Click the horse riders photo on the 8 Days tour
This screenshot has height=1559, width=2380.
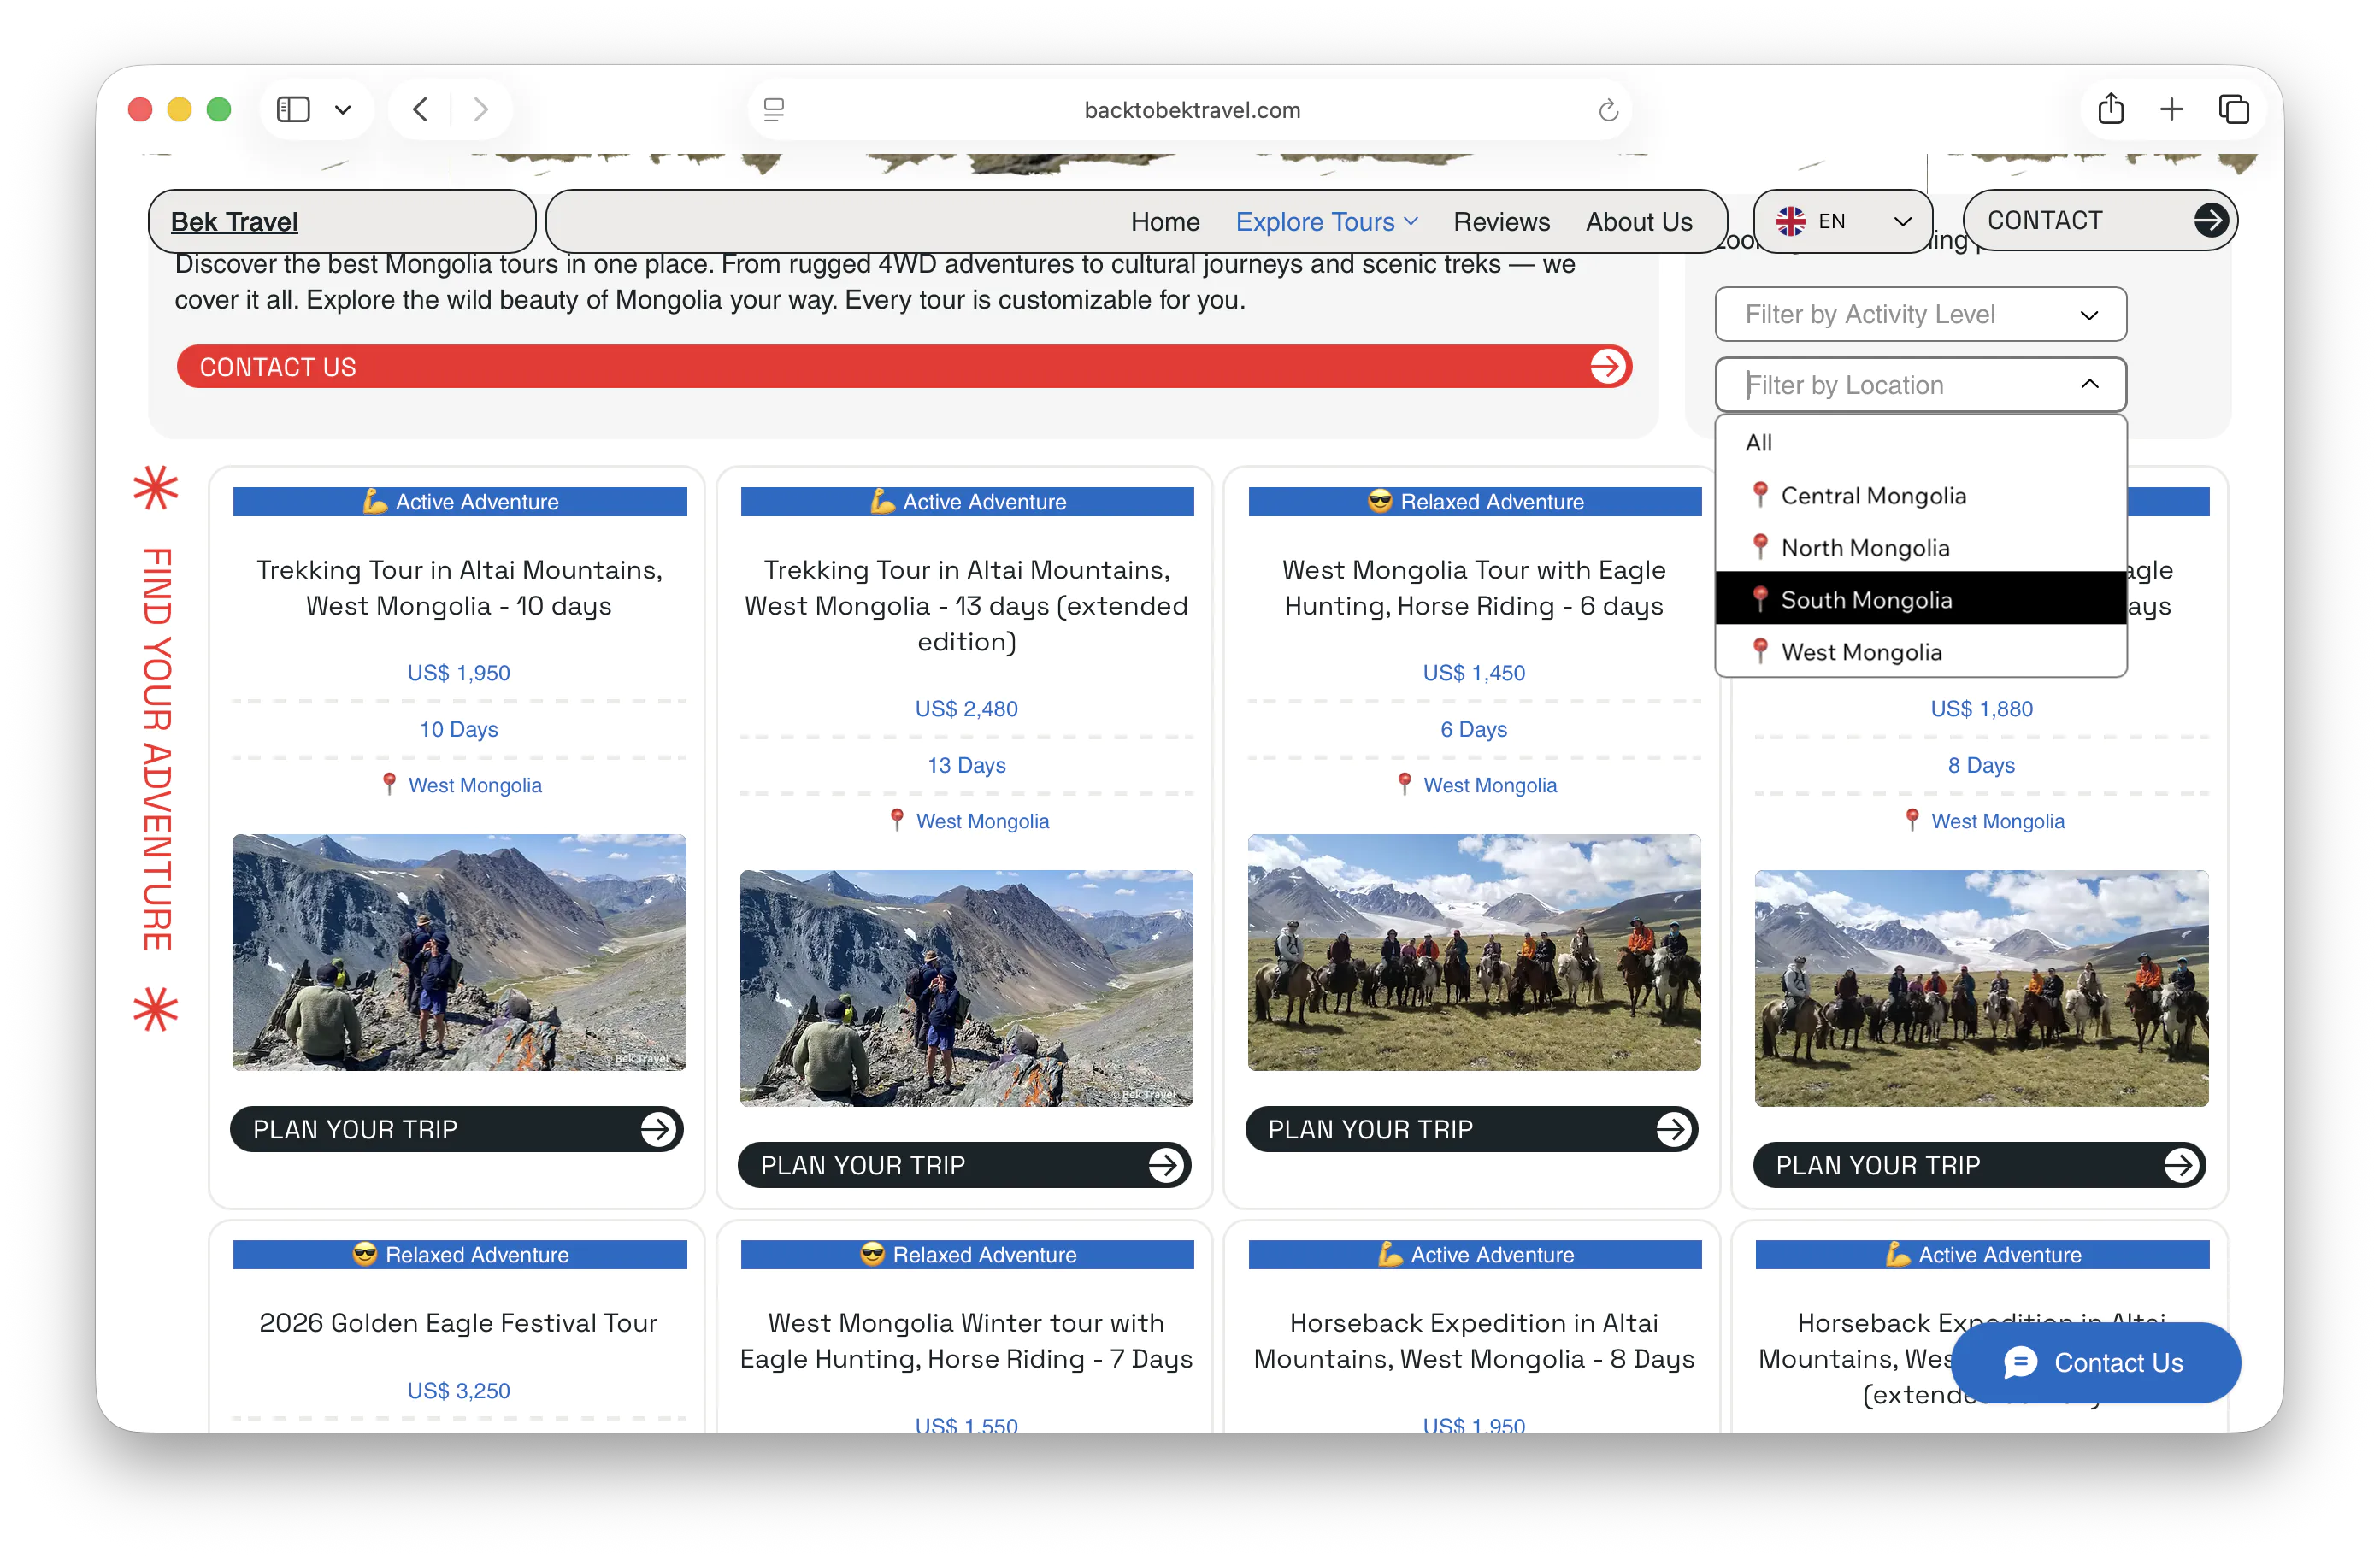[x=1981, y=988]
